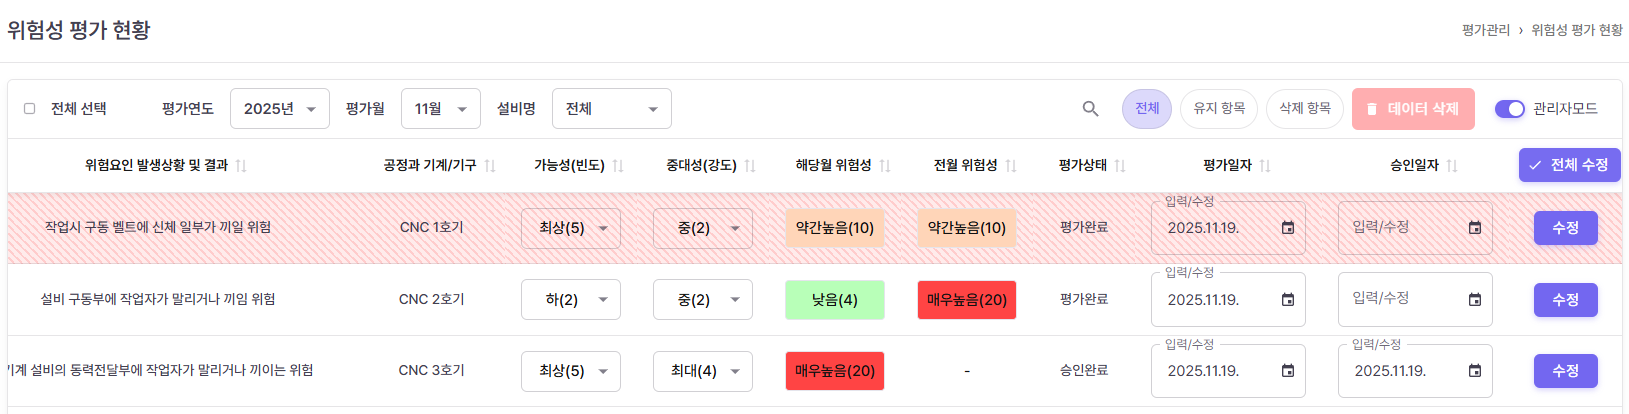The image size is (1629, 414).
Task: Open calendar for CNC 1호기 평가일자
Action: (x=1288, y=228)
